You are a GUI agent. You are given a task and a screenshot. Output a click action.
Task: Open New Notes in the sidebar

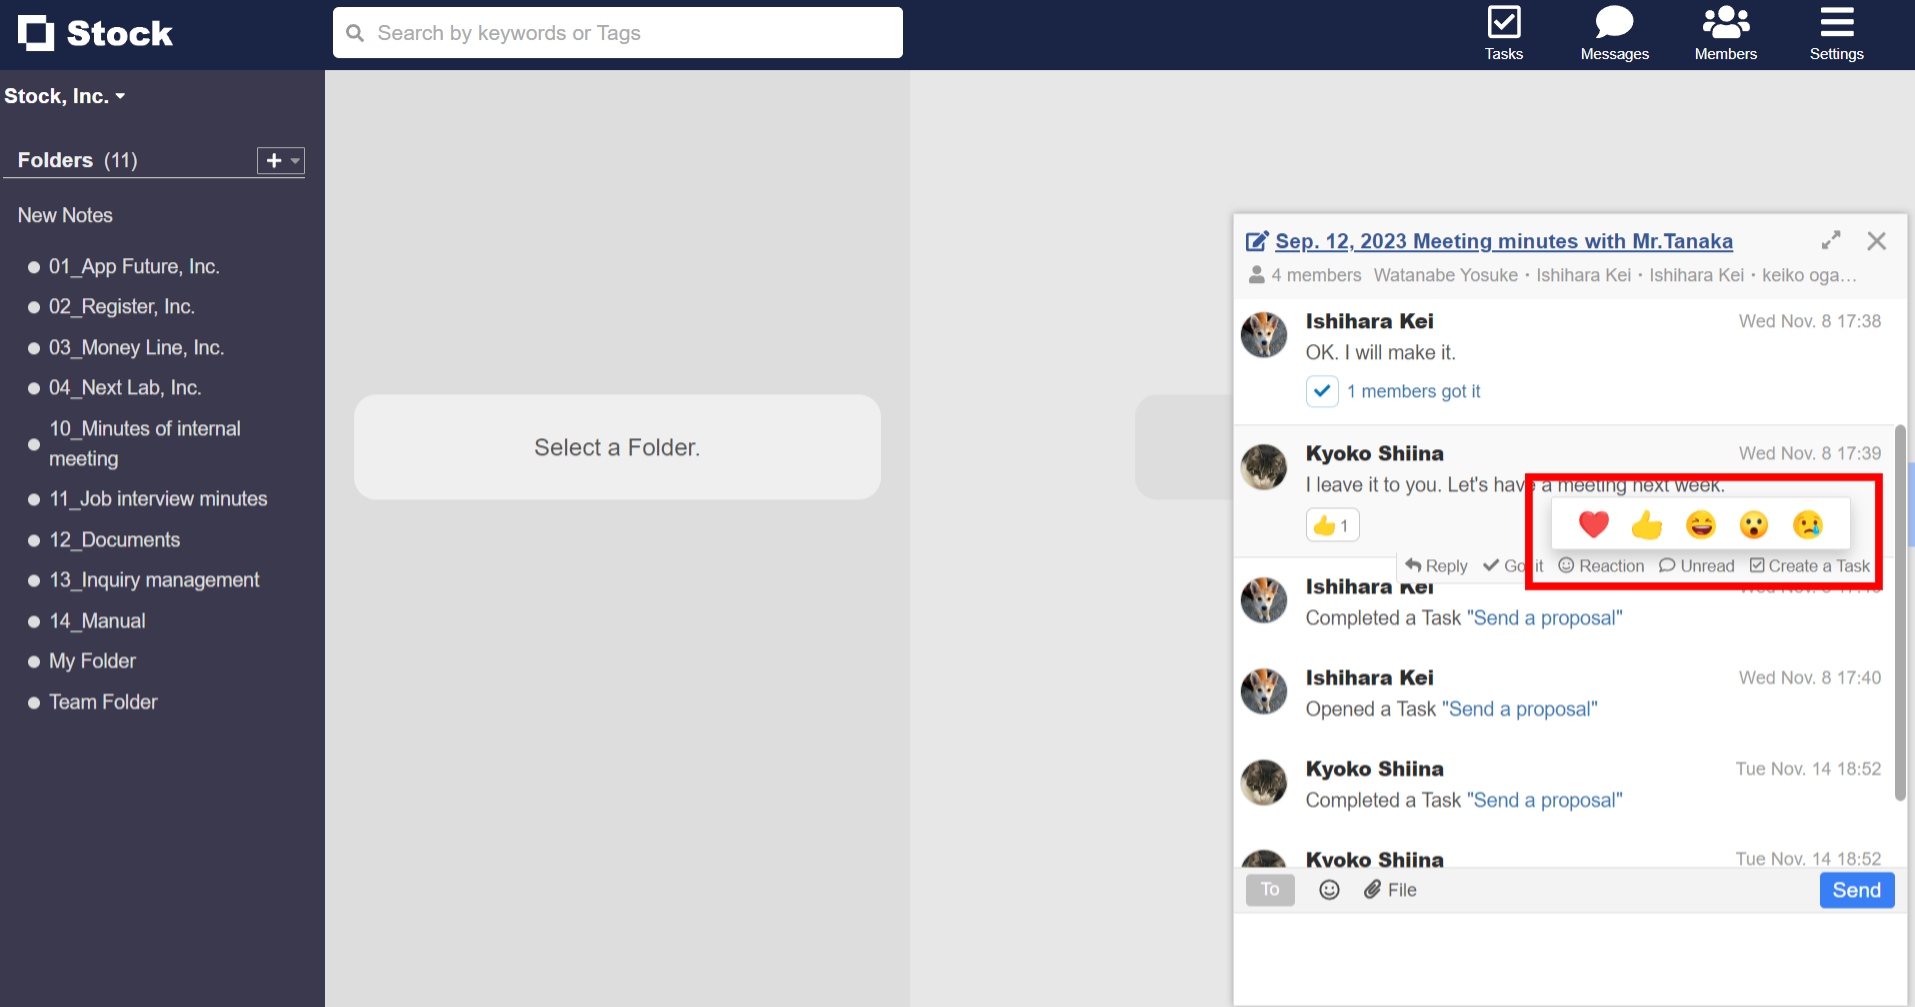tap(65, 215)
